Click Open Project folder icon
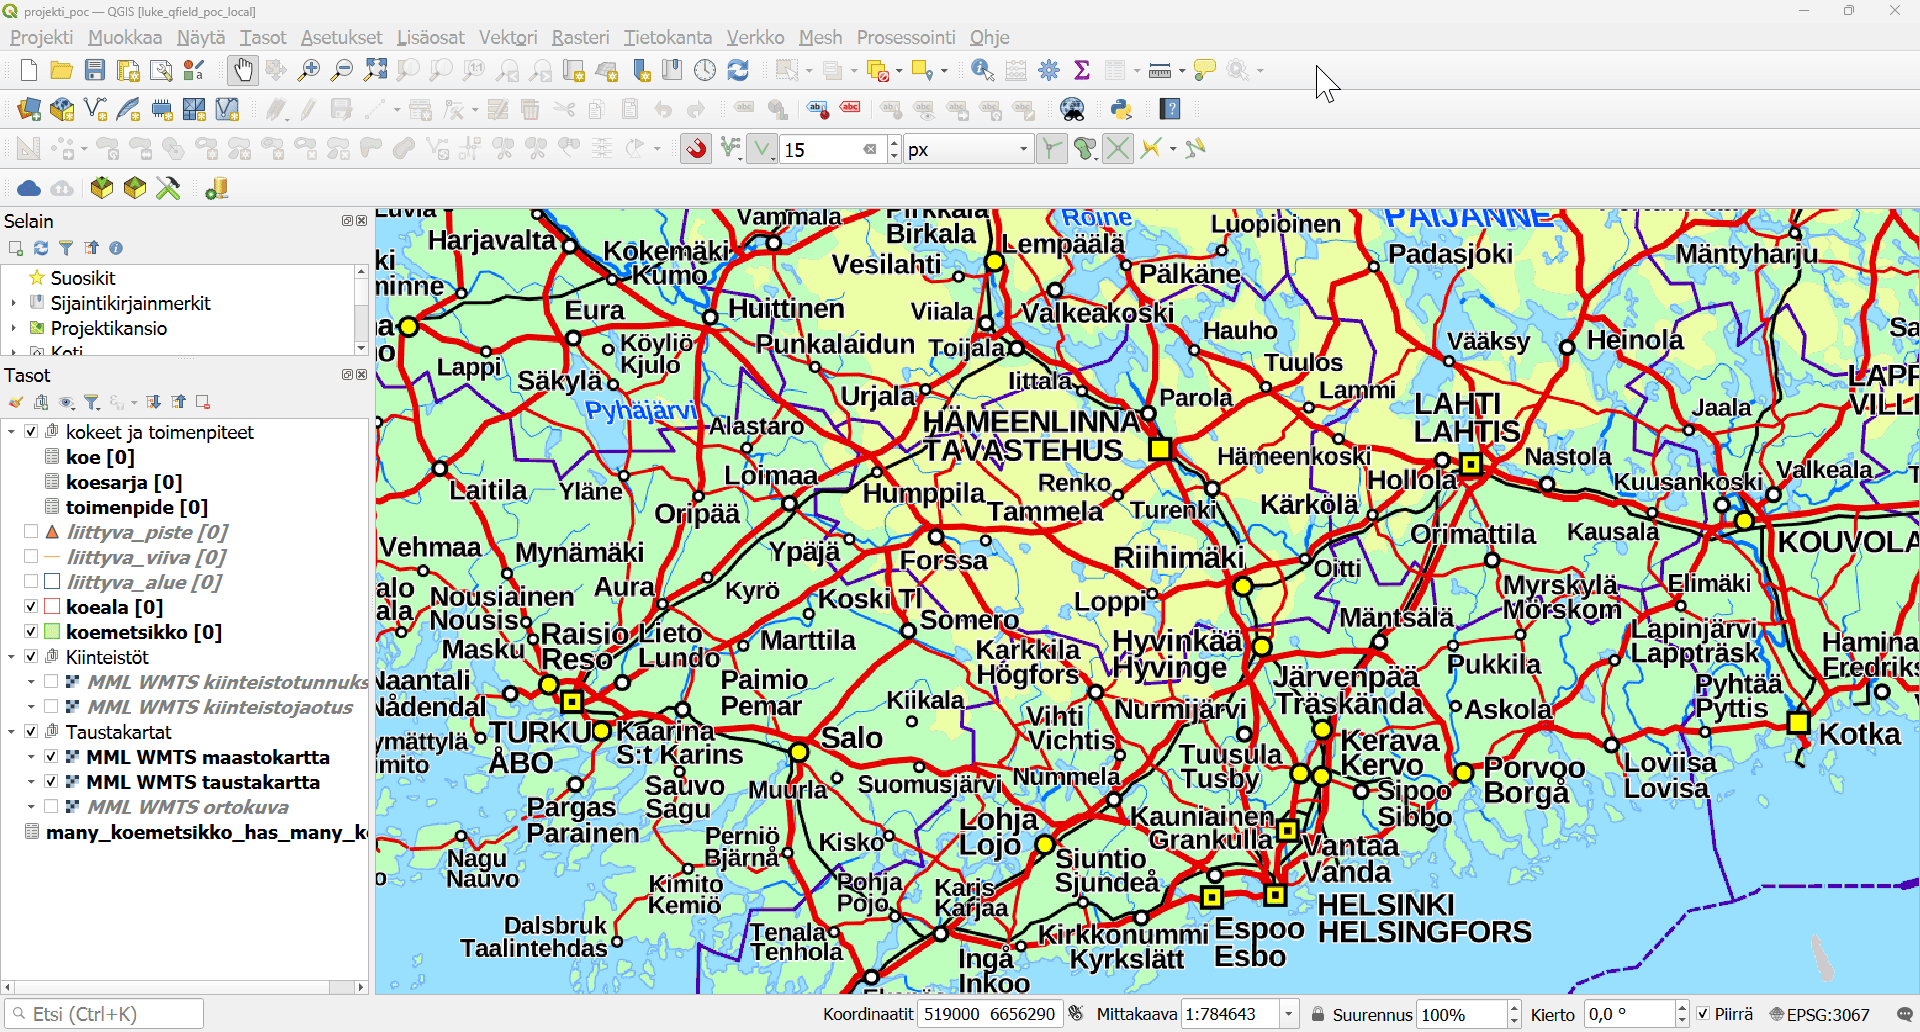Viewport: 1920px width, 1032px height. pos(62,70)
